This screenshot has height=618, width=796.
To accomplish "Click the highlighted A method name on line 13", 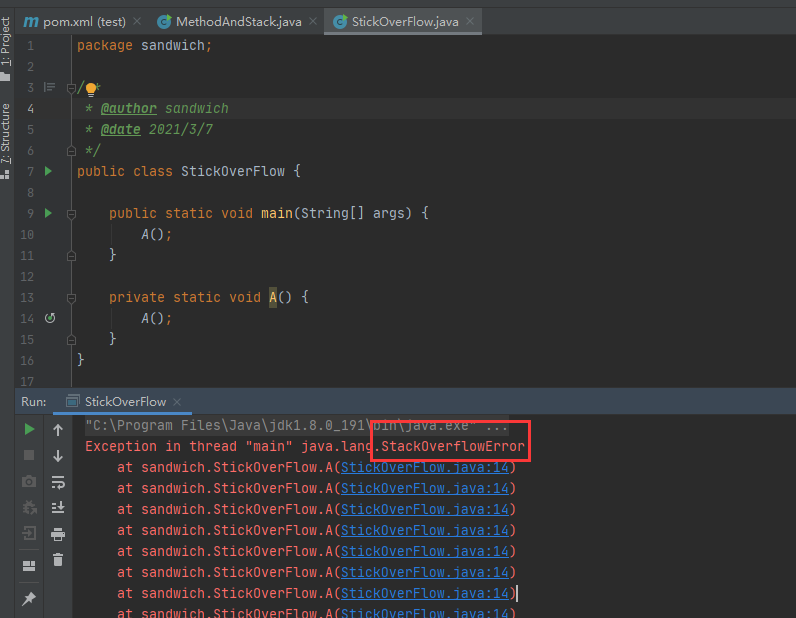I will (x=273, y=297).
